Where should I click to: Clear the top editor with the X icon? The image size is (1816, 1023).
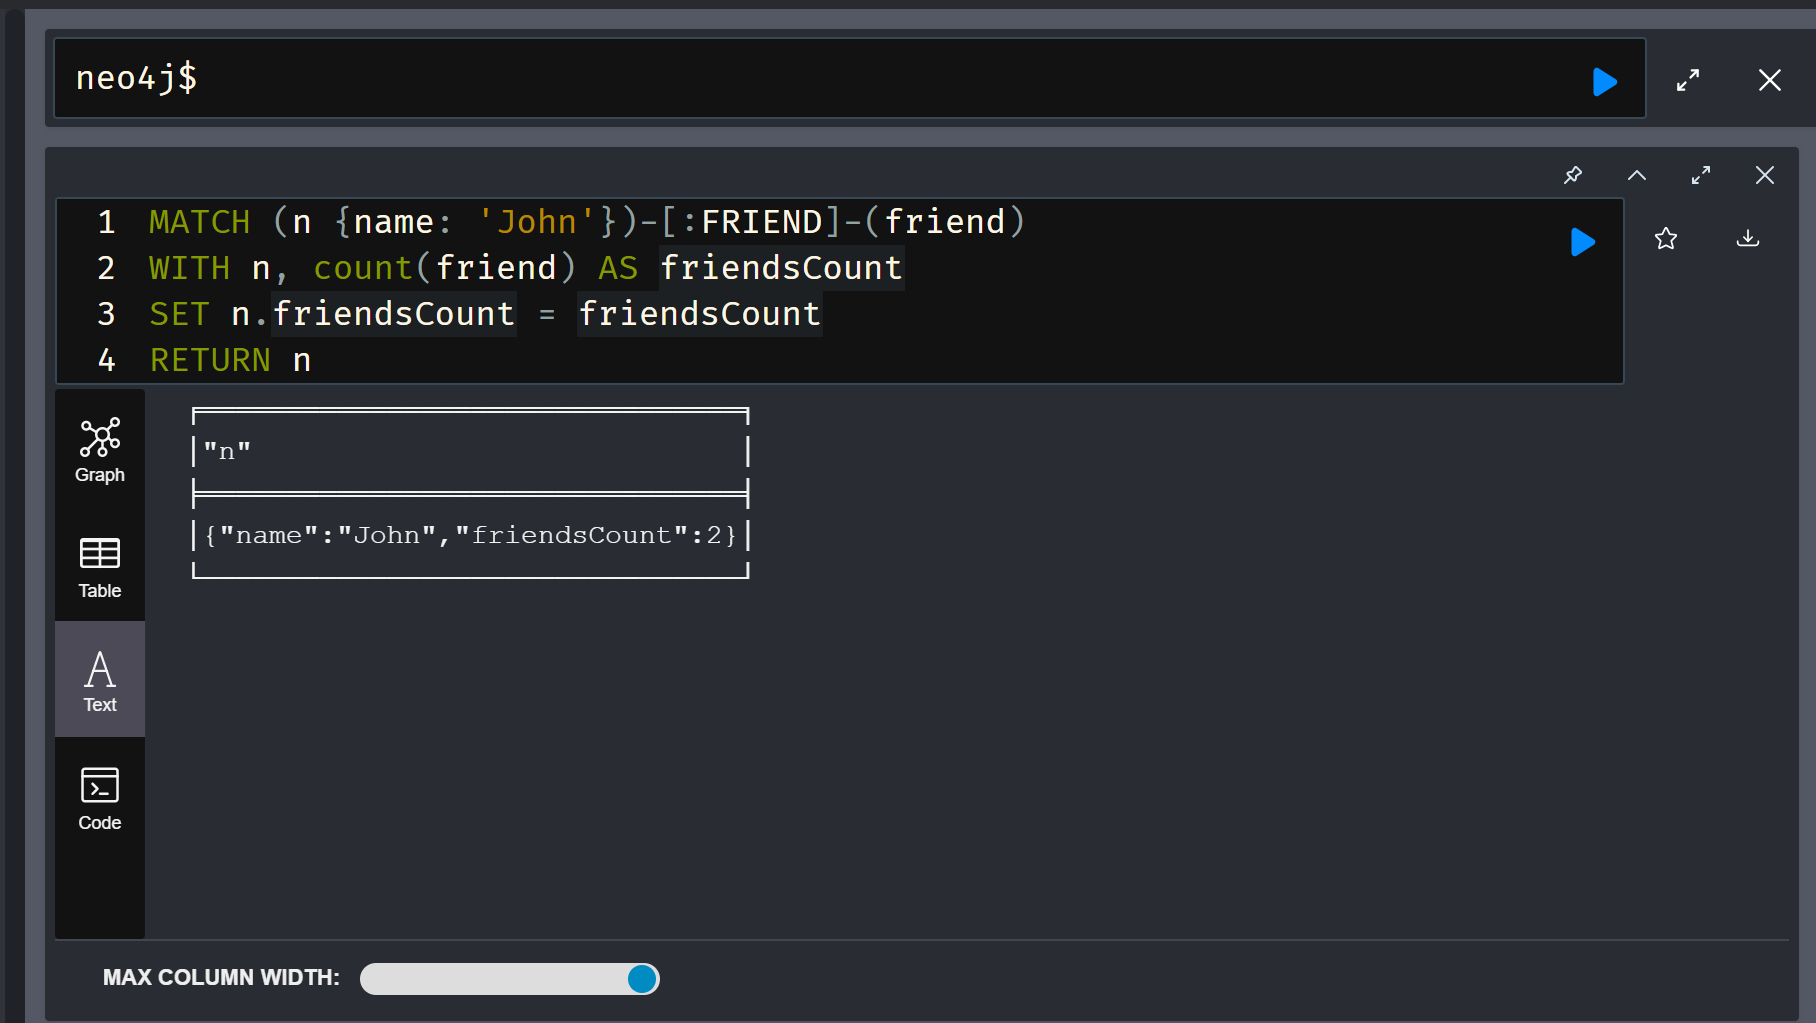pos(1769,80)
